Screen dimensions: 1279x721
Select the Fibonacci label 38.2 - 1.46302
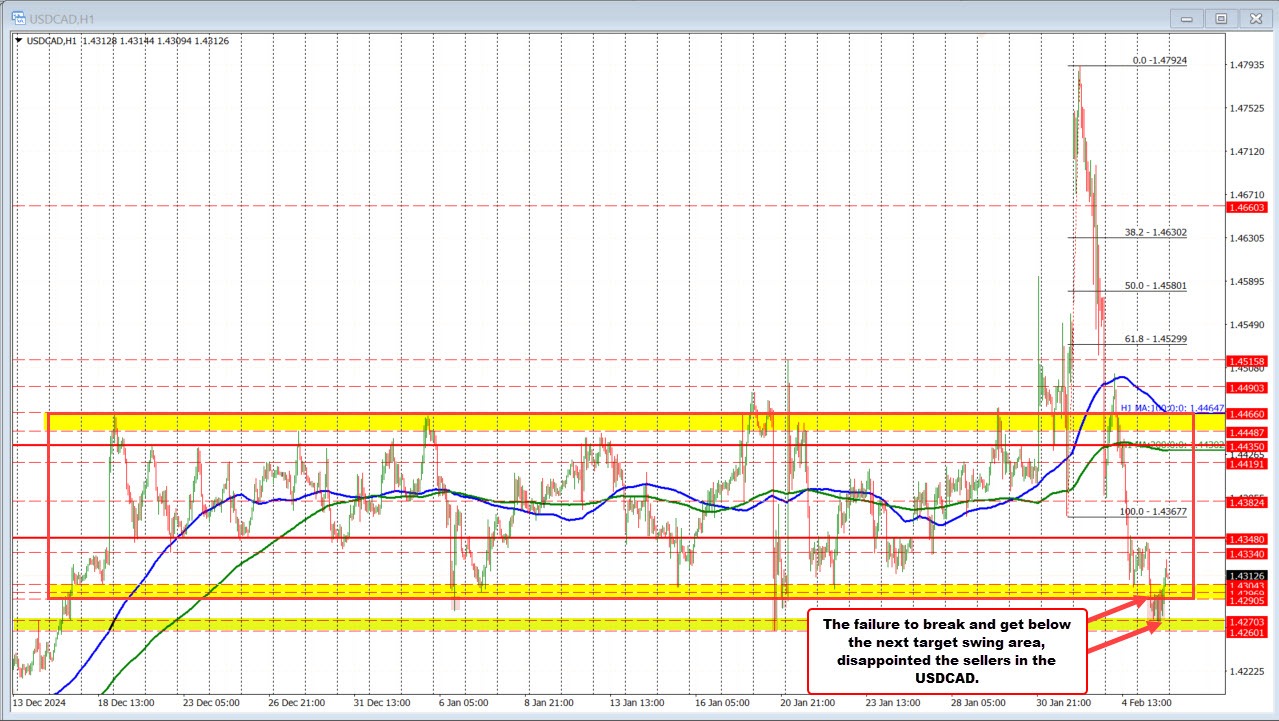click(1155, 232)
